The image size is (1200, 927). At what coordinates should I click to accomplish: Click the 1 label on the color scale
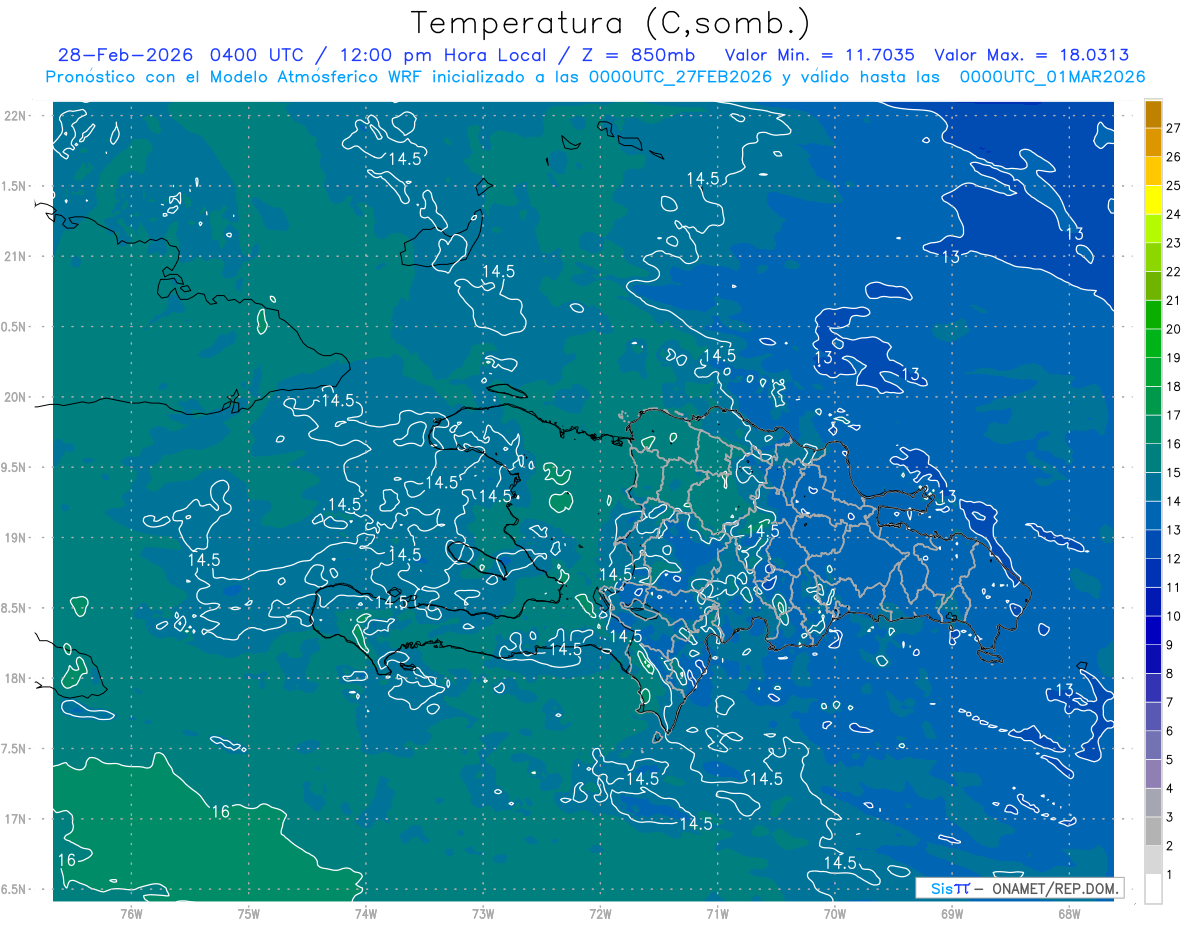point(1170,875)
